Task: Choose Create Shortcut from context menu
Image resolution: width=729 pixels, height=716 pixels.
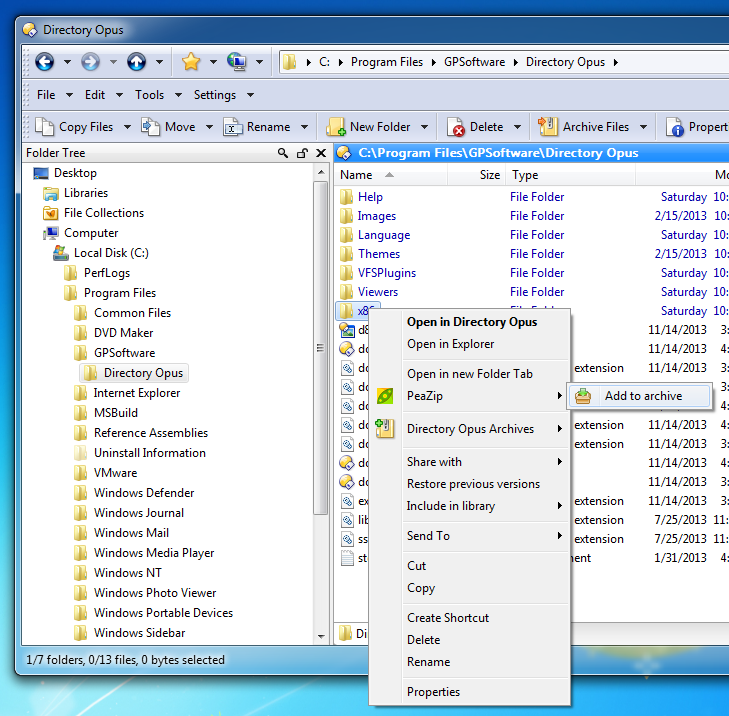Action: 448,618
